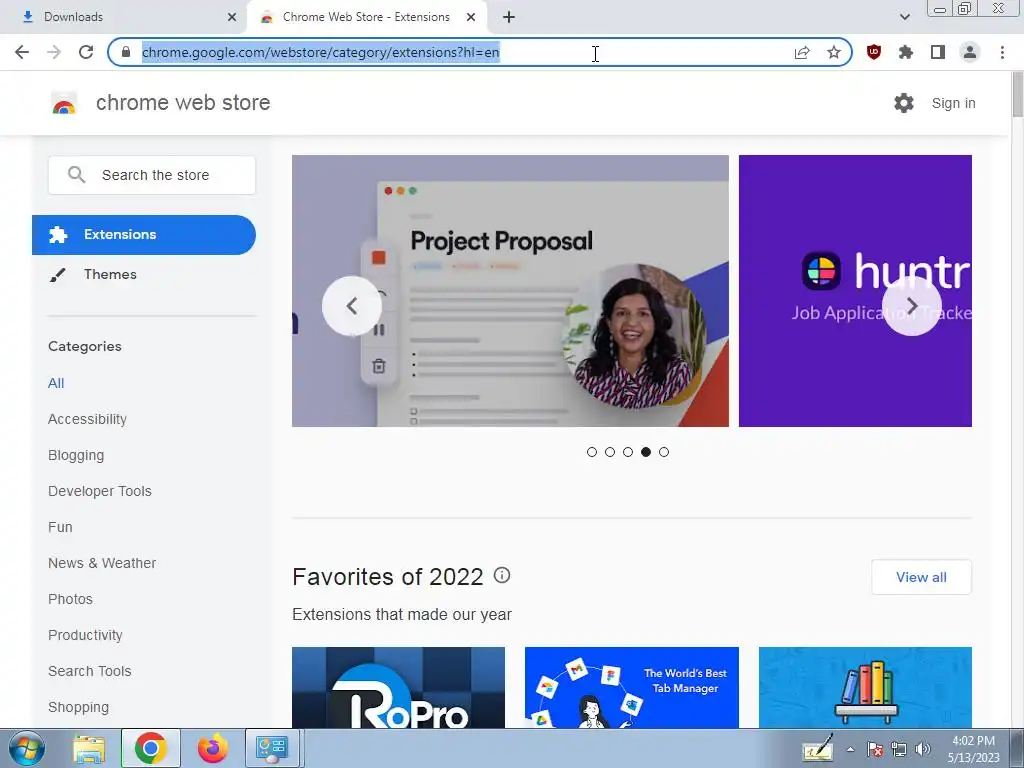Click the taskbar clock showing 4:02 PM
1024x768 pixels.
tap(973, 749)
